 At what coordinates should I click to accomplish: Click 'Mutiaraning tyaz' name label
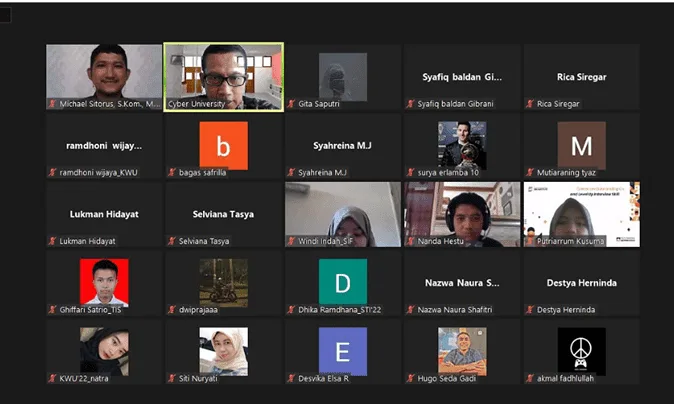coord(567,172)
